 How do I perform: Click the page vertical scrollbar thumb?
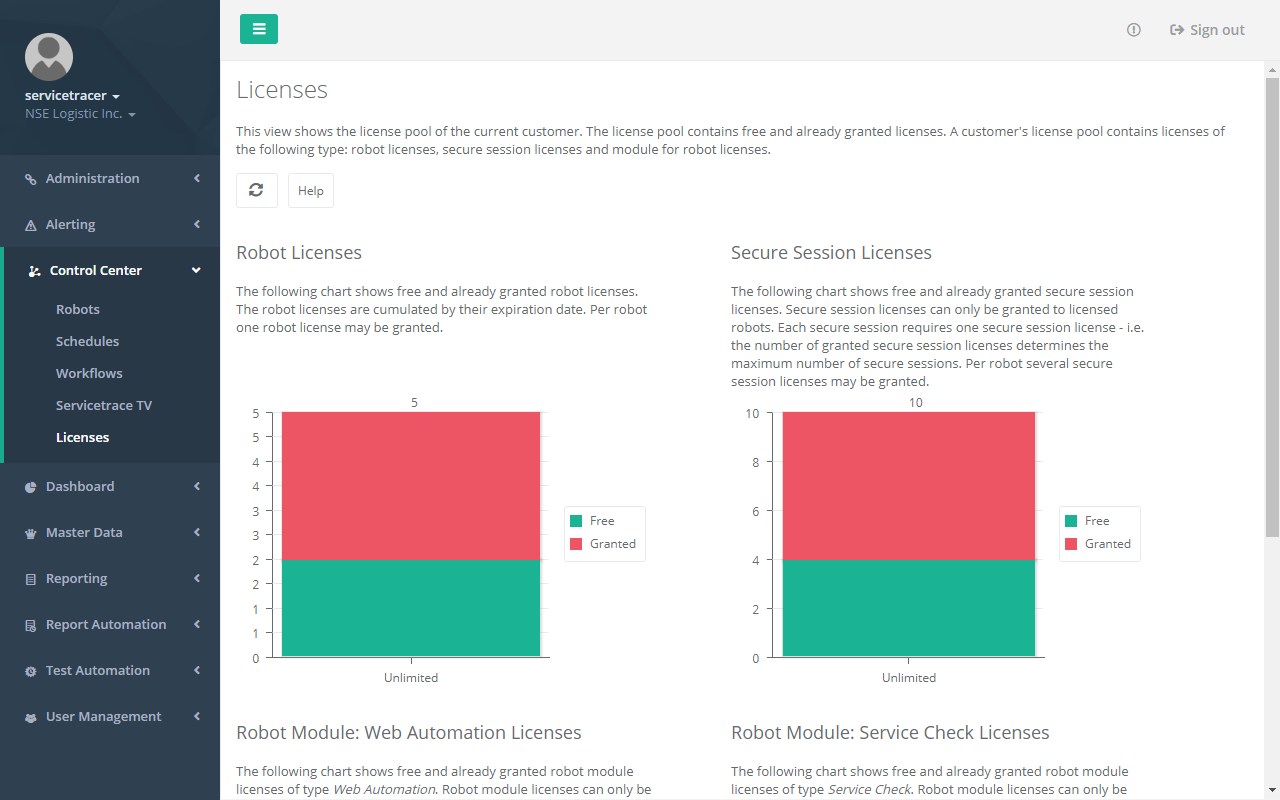pyautogui.click(x=1272, y=307)
